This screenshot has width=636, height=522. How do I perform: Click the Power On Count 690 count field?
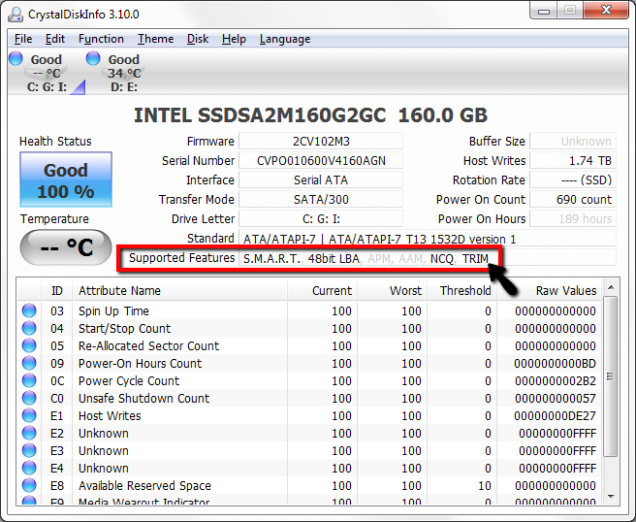tap(573, 200)
